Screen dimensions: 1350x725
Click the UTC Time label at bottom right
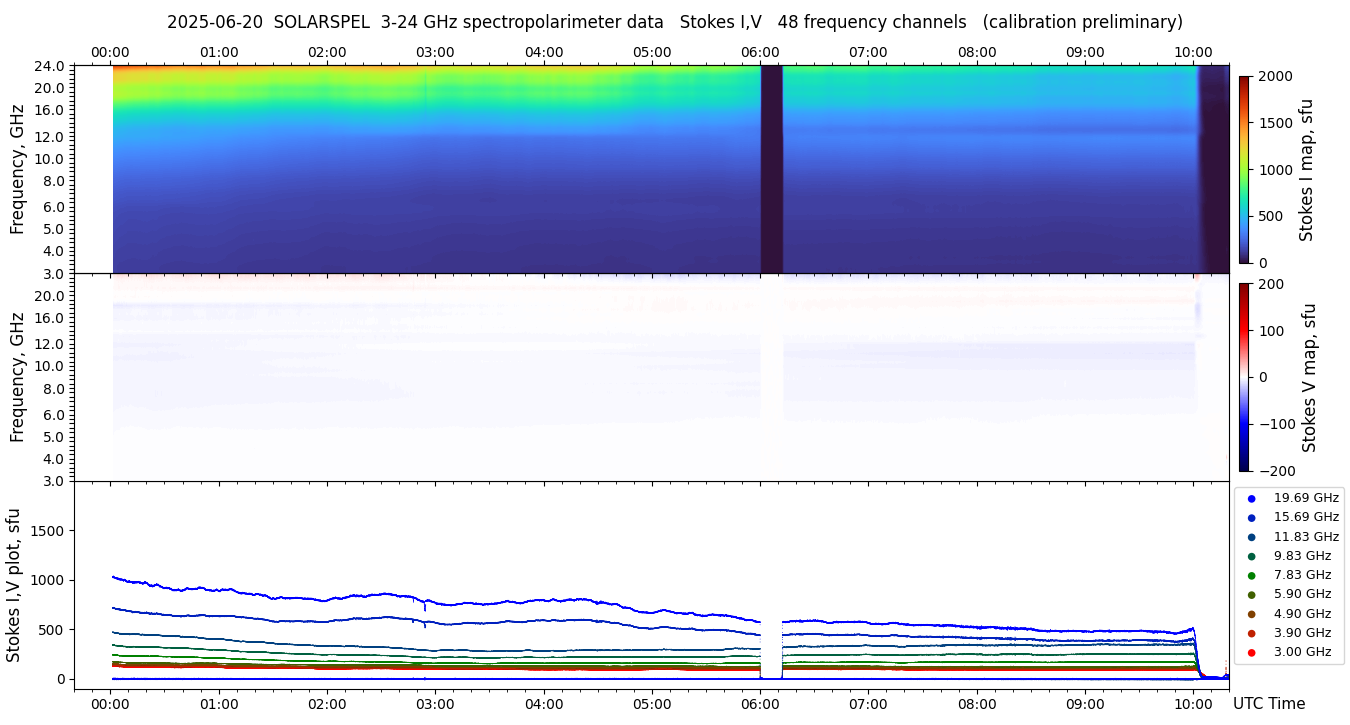click(1268, 704)
